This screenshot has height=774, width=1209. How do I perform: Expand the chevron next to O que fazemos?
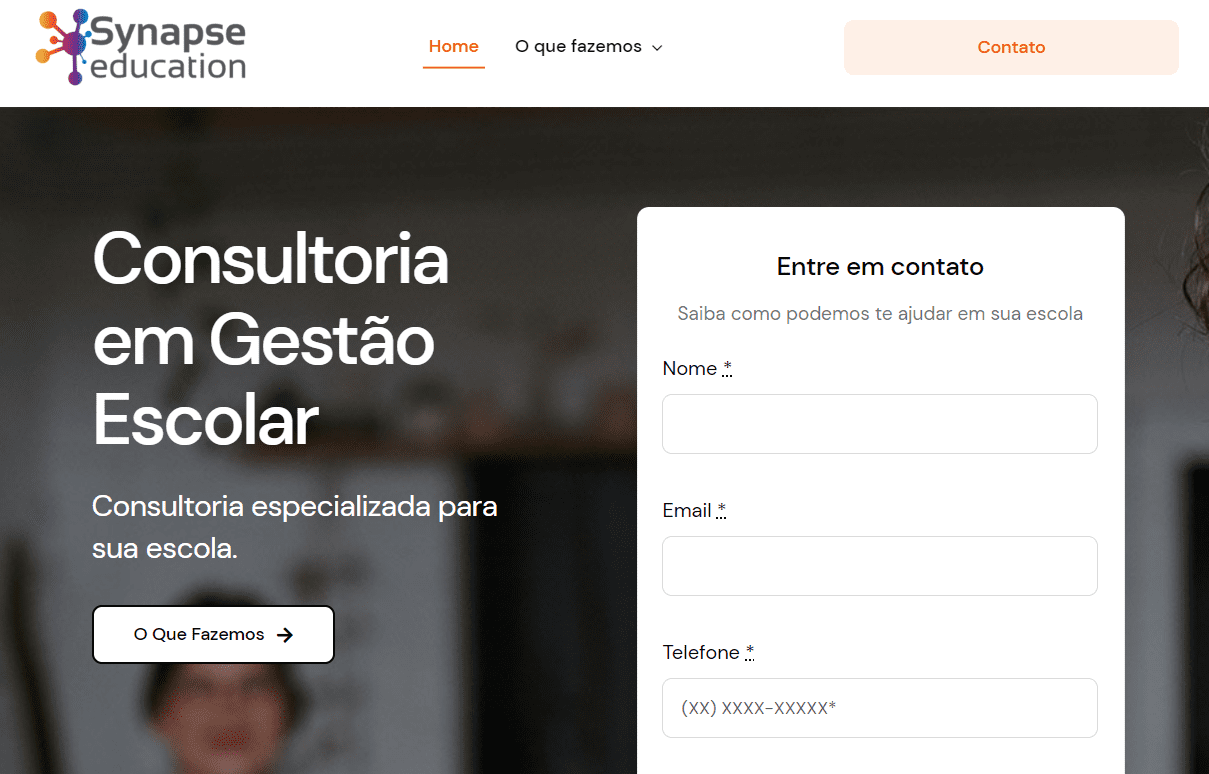pos(657,48)
